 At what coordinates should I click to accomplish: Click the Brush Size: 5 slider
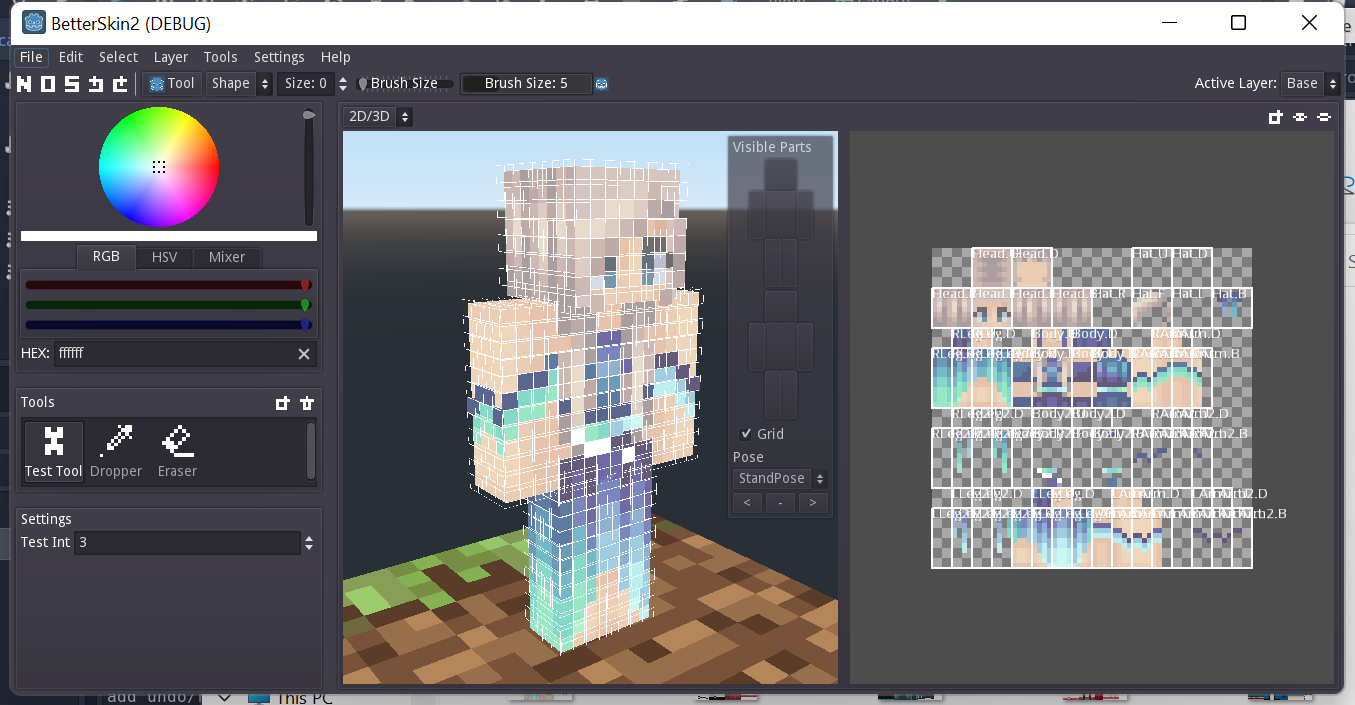coord(526,84)
